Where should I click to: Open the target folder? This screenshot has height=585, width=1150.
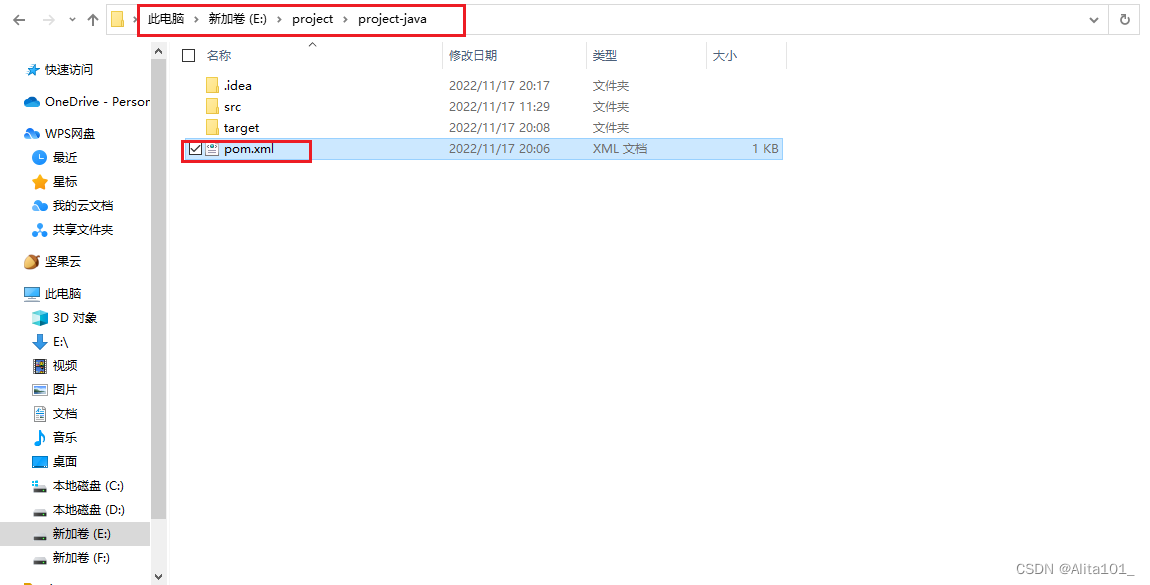click(241, 127)
